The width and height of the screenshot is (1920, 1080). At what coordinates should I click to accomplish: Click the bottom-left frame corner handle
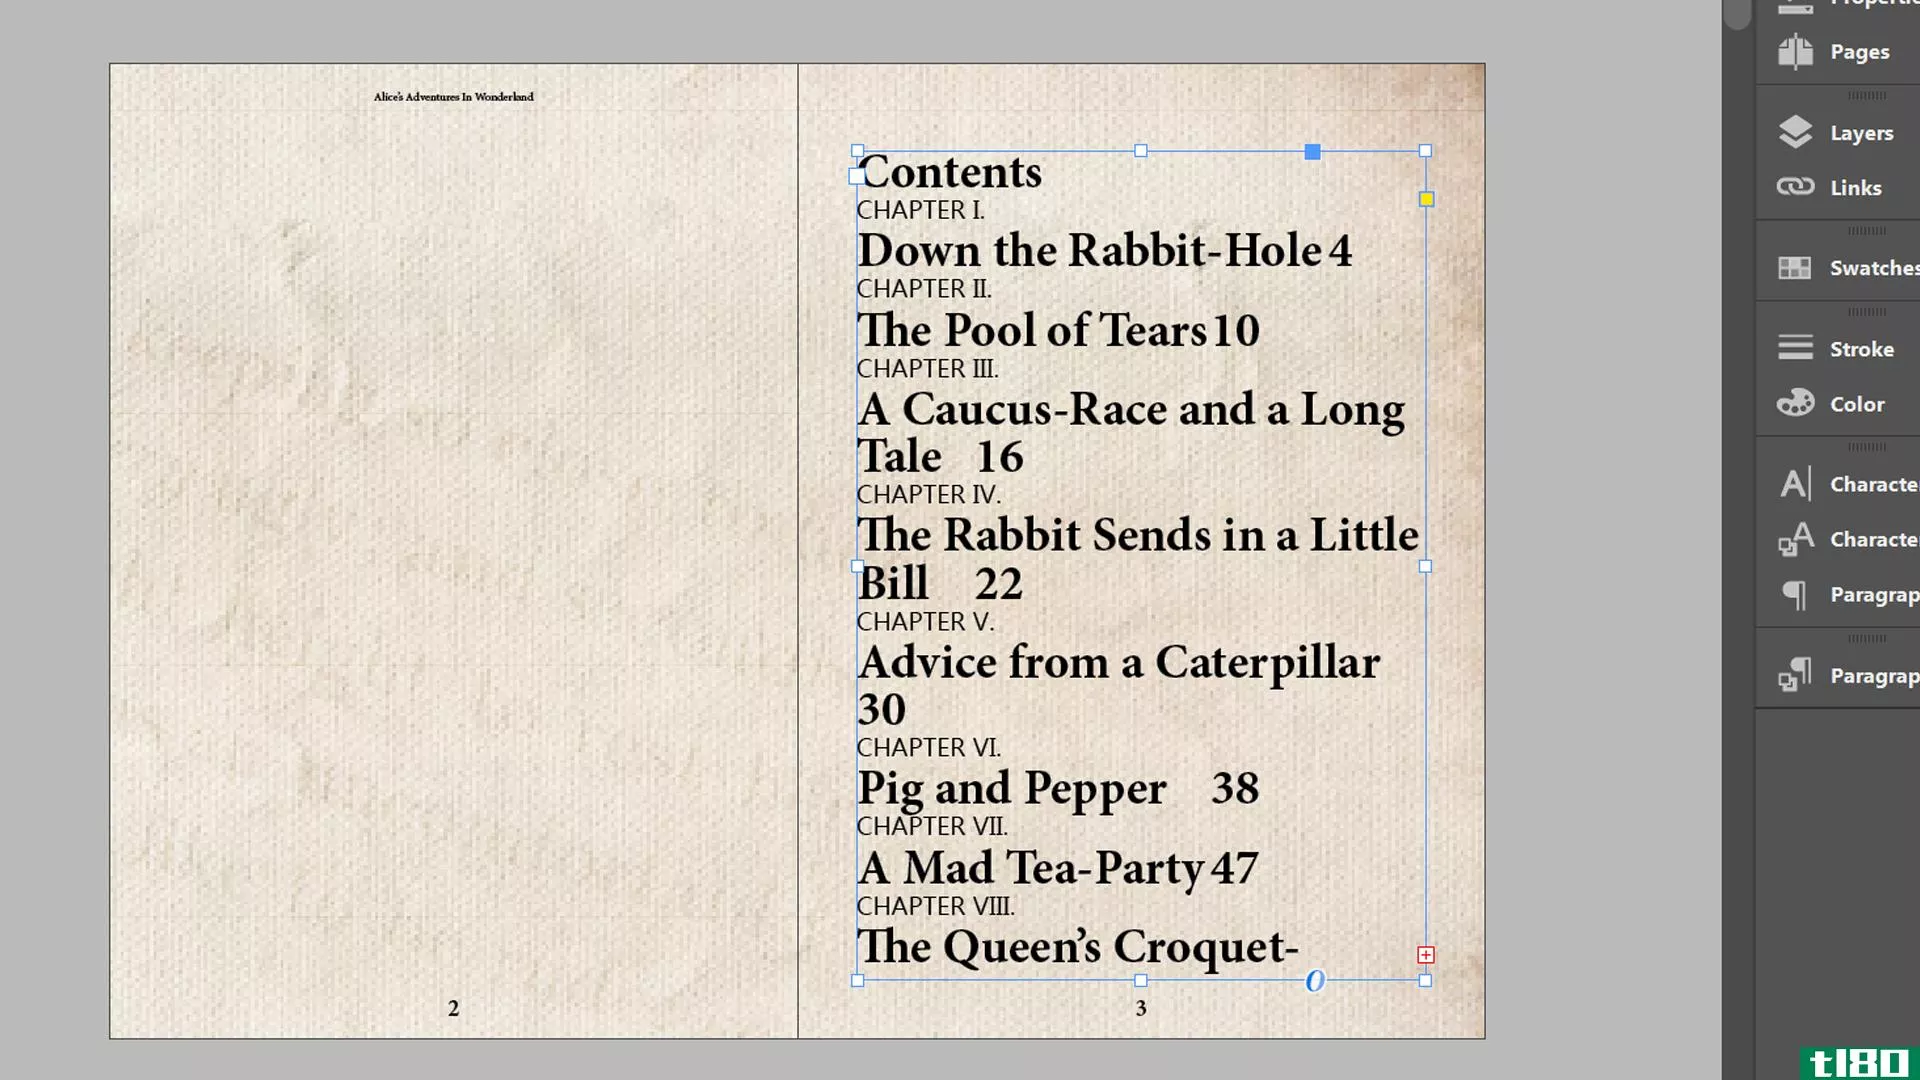pos(857,981)
